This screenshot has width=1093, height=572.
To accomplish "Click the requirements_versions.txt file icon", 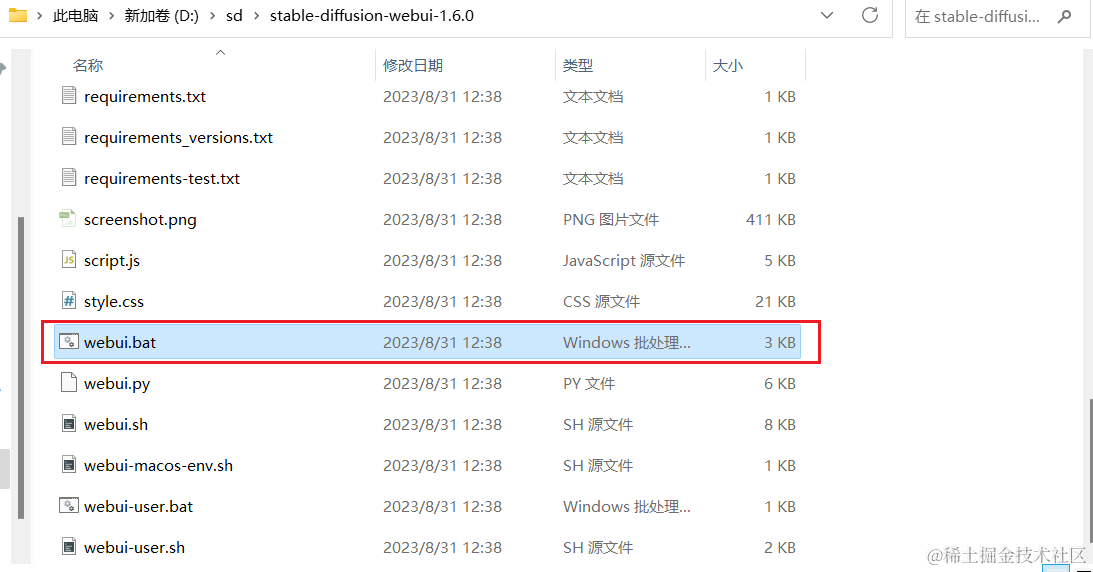I will click(68, 137).
